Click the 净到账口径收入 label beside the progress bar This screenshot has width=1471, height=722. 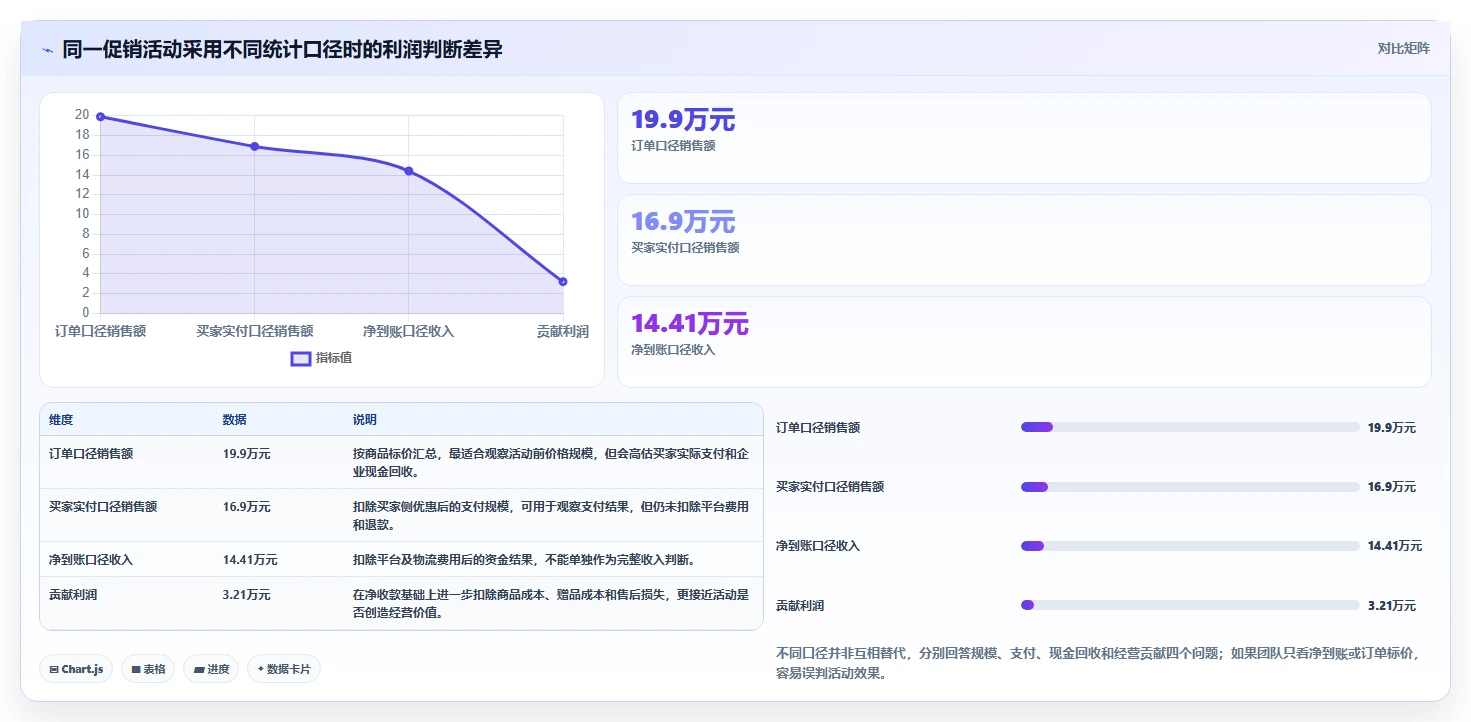tap(818, 546)
